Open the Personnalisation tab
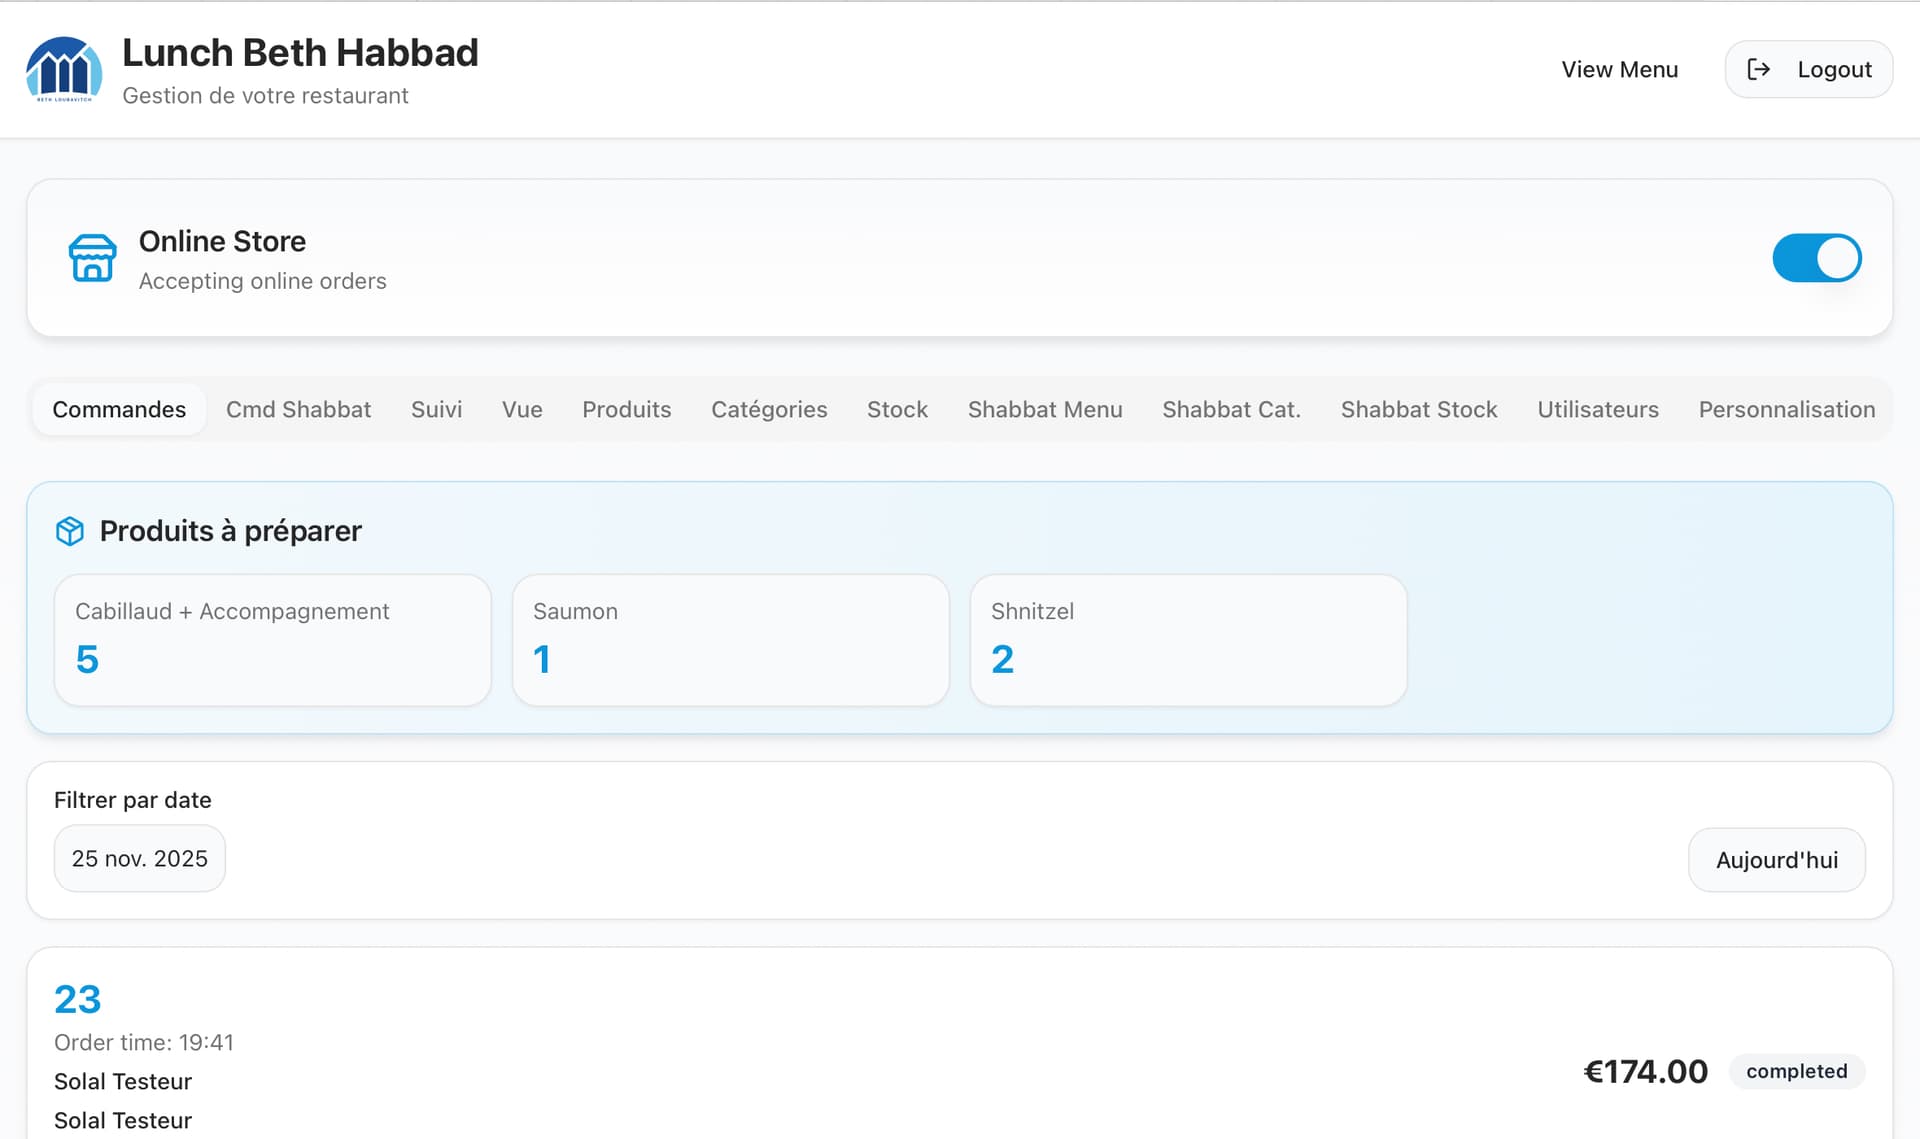This screenshot has width=1920, height=1139. (x=1786, y=409)
